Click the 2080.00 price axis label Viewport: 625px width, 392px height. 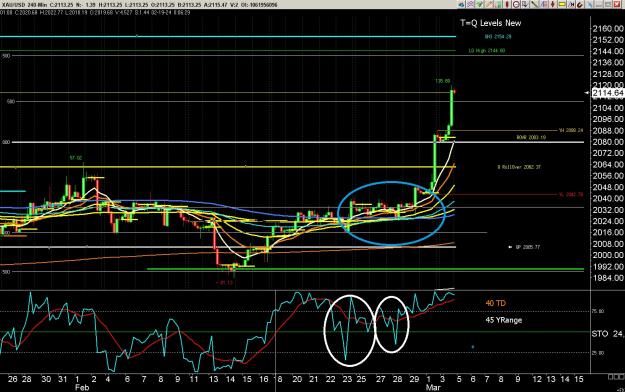[608, 142]
